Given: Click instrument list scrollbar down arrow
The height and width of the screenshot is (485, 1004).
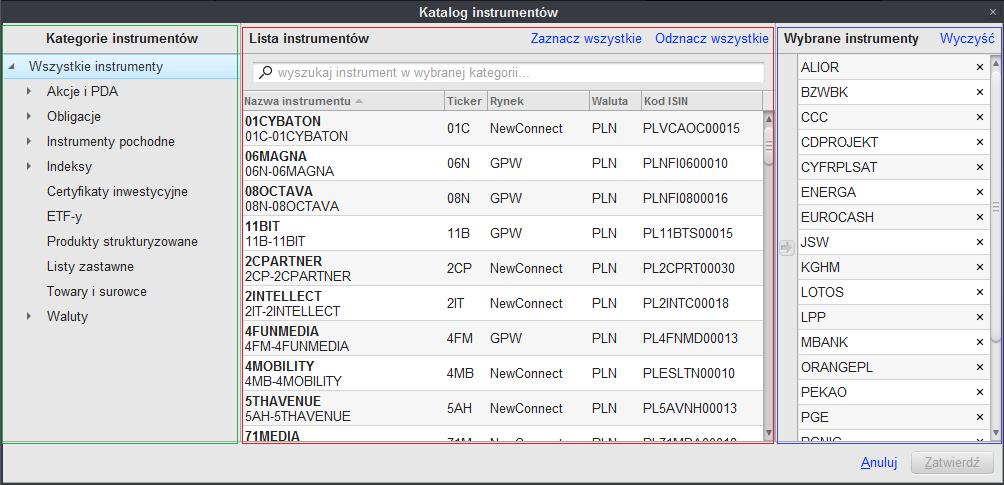Looking at the screenshot, I should (769, 434).
